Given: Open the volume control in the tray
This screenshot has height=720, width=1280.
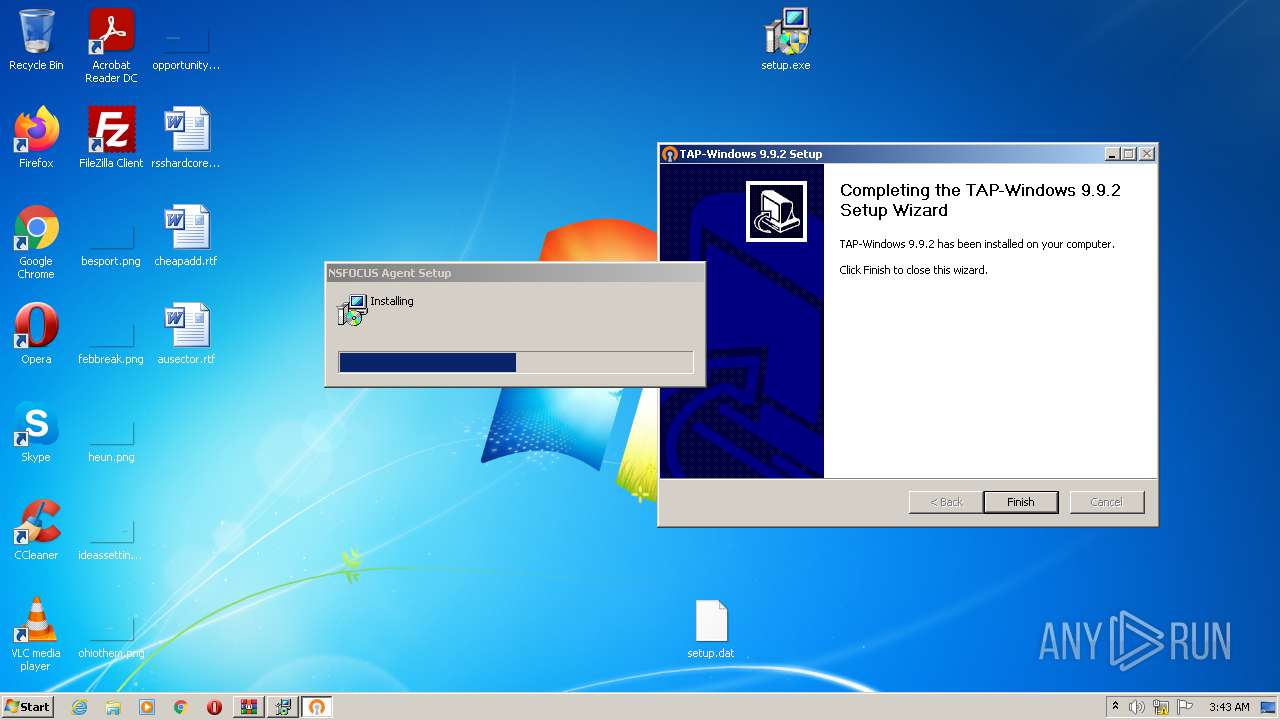Looking at the screenshot, I should [x=1137, y=707].
